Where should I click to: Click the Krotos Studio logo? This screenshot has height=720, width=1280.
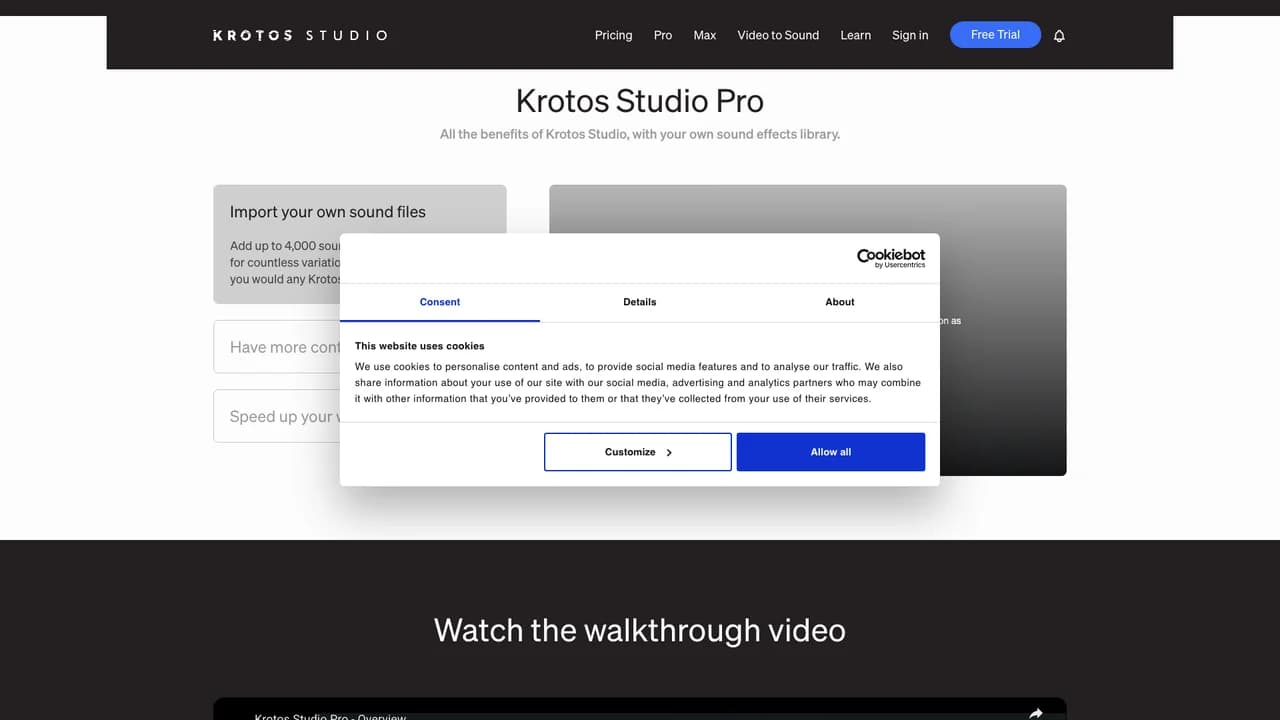coord(300,35)
